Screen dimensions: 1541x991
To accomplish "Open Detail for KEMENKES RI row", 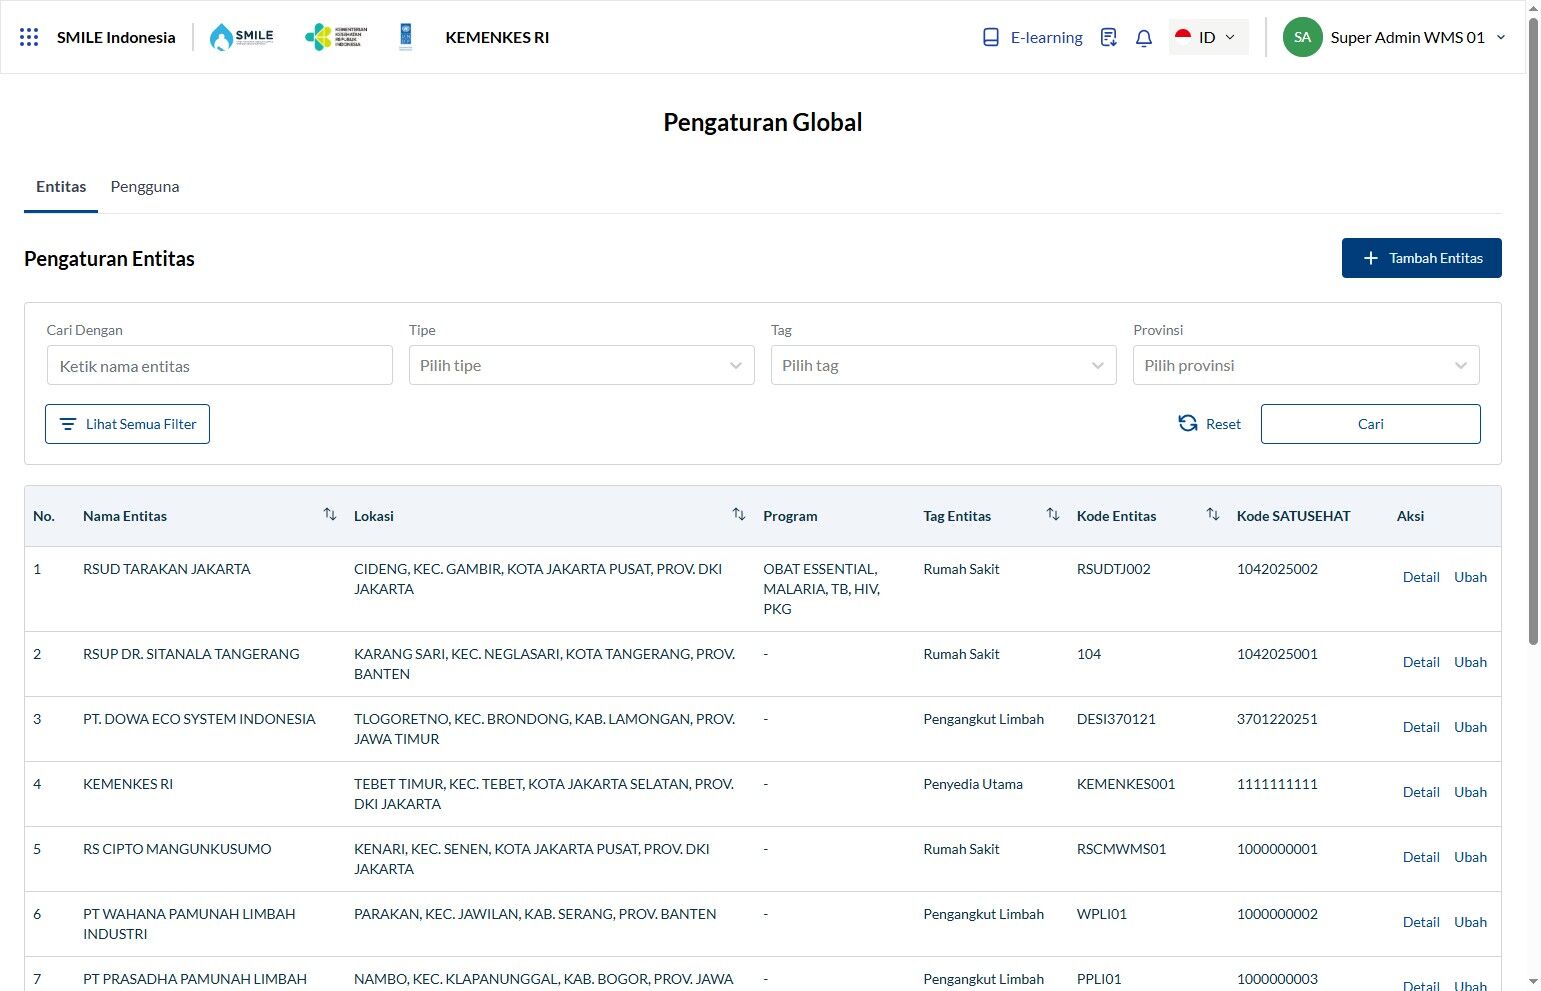I will pyautogui.click(x=1421, y=792).
